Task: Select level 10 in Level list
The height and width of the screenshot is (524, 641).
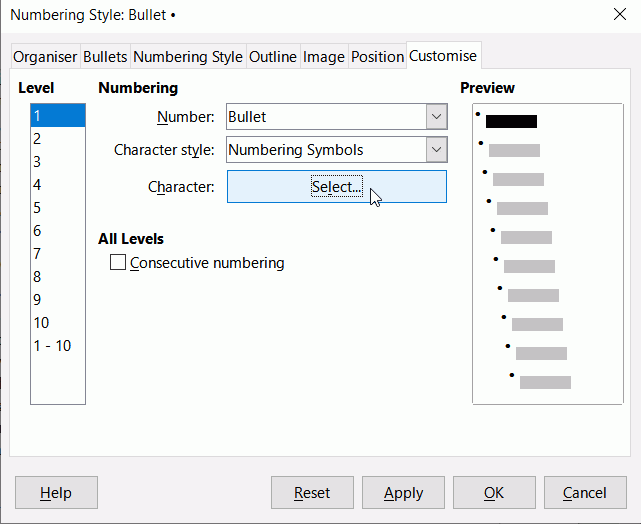Action: point(58,322)
